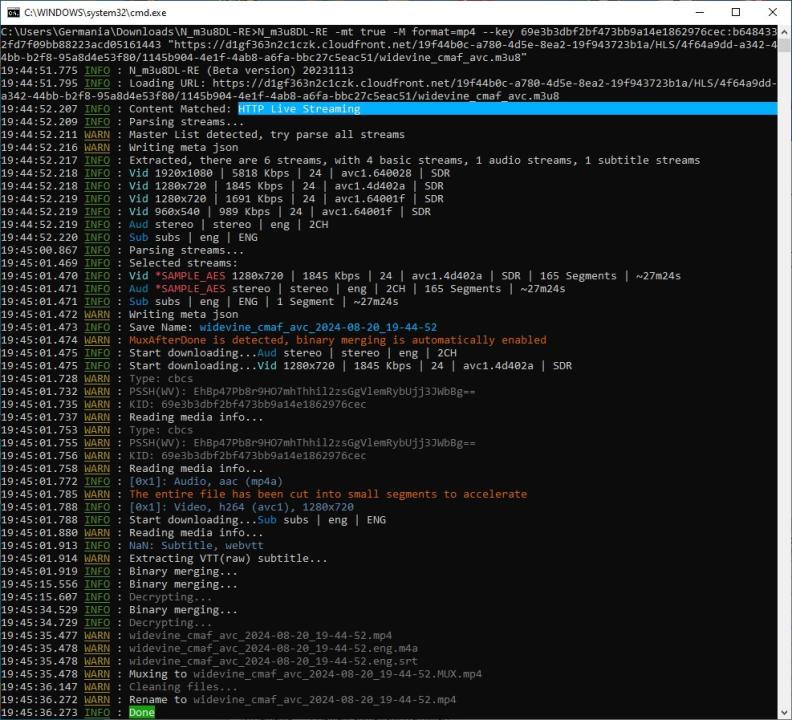792x720 pixels.
Task: Click the 'Extracting VTT(raw) subtitle' line
Action: coord(228,558)
